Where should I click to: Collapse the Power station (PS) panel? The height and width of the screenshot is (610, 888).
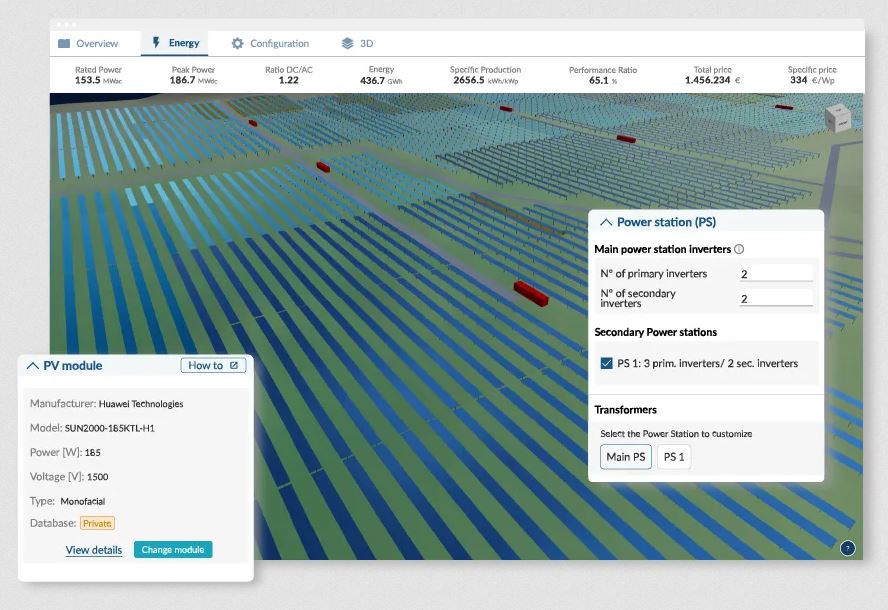point(606,222)
